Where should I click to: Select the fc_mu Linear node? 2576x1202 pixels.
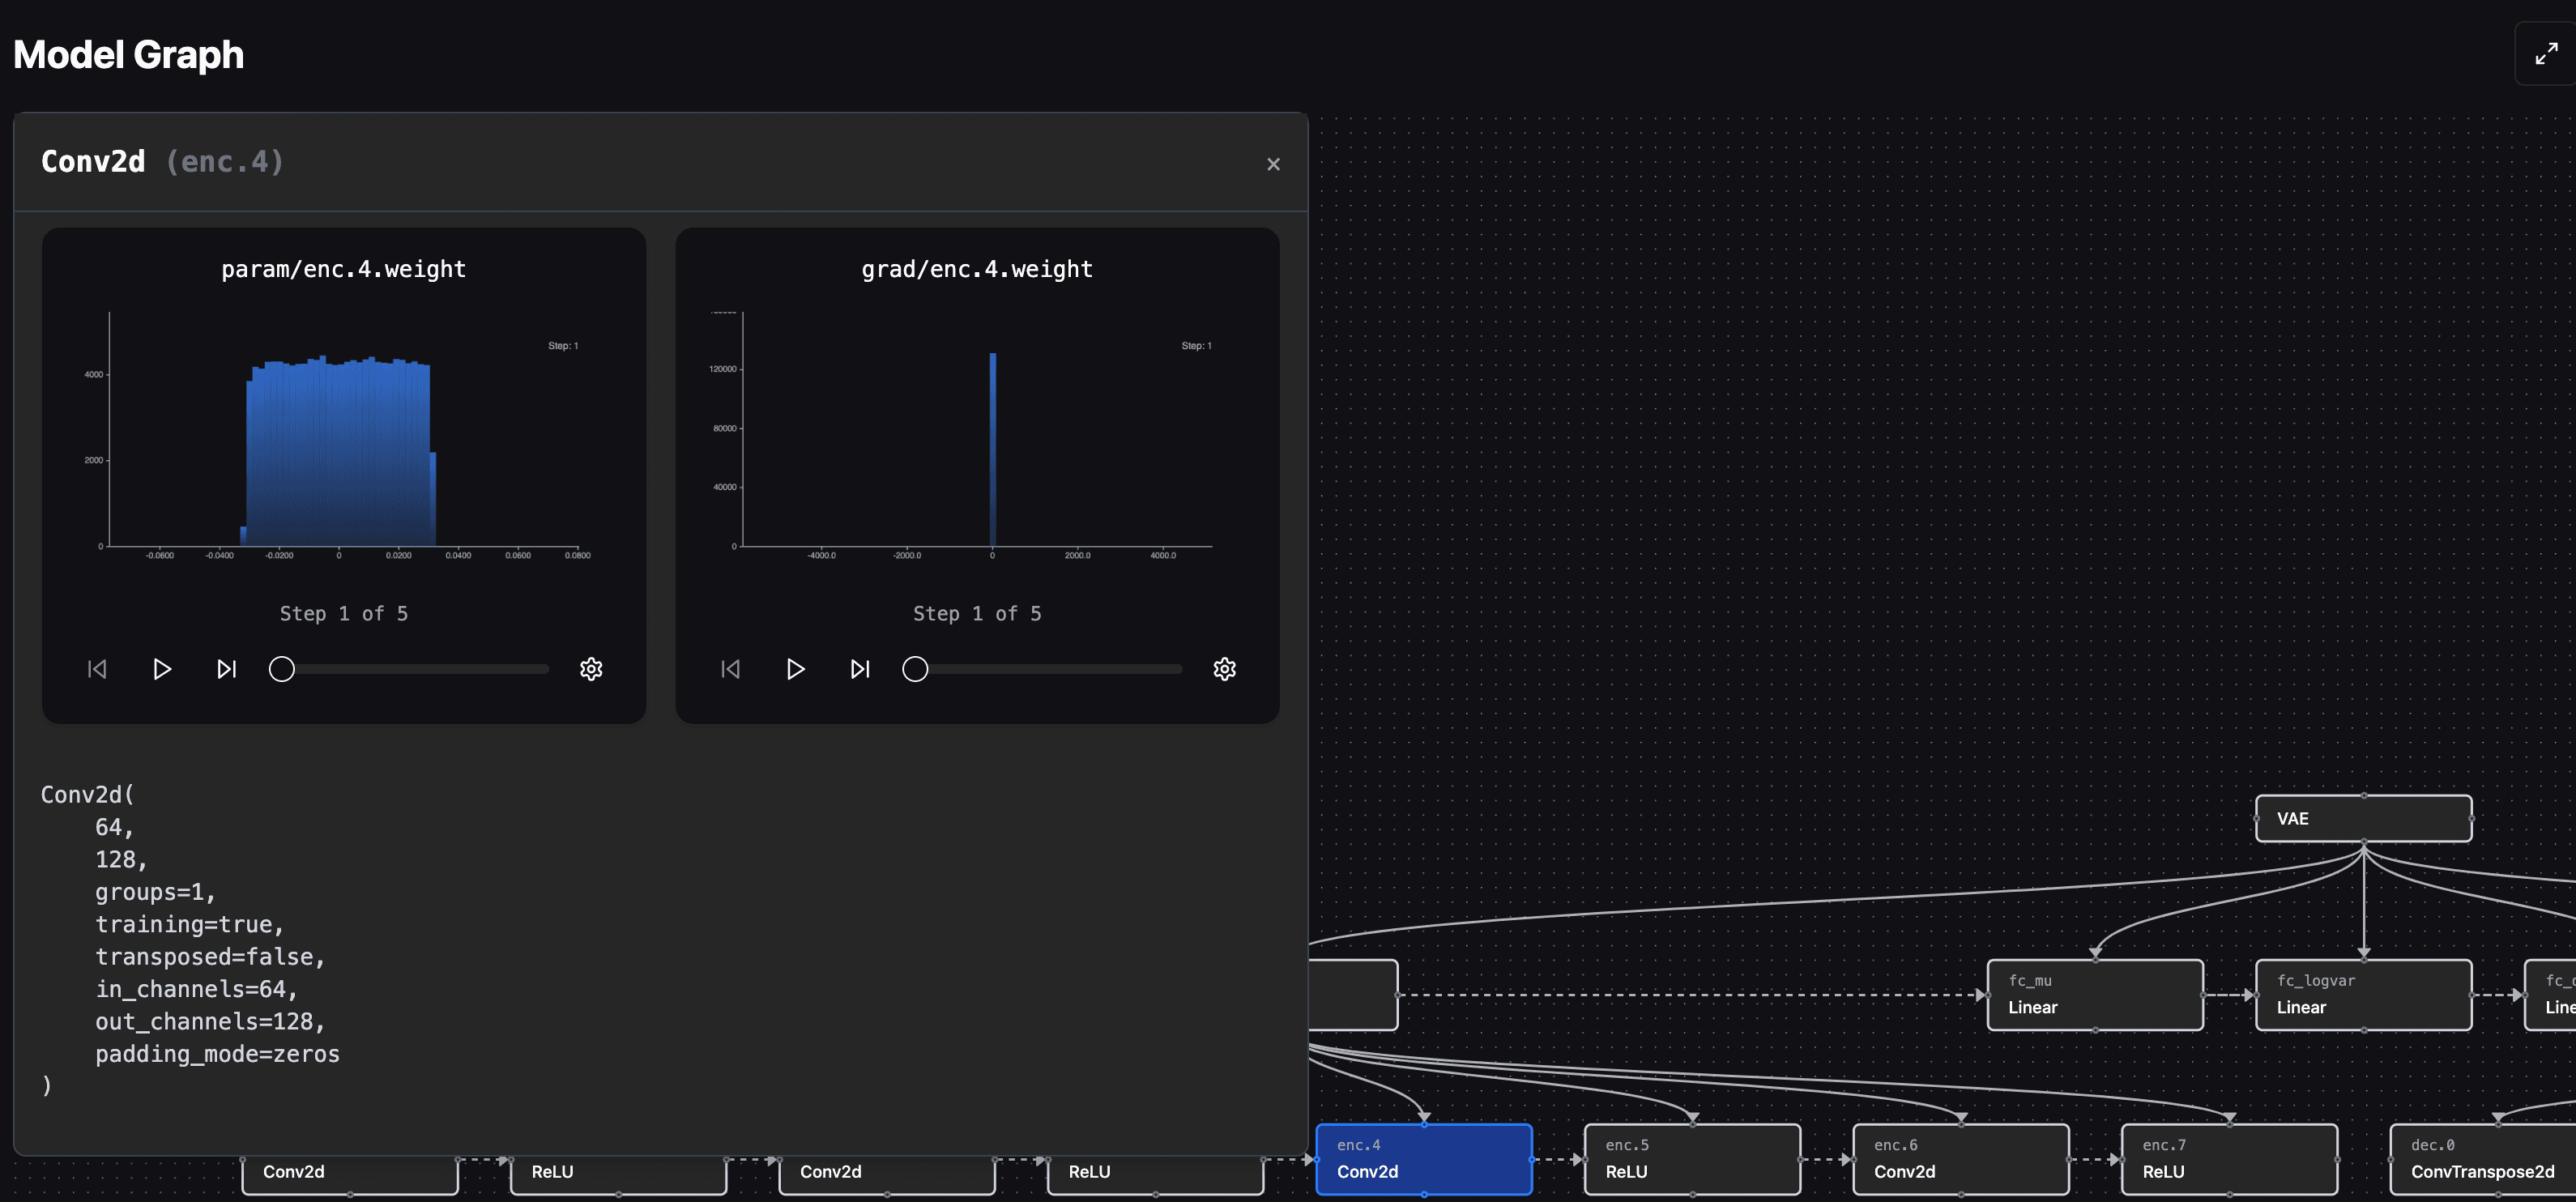(x=2095, y=994)
